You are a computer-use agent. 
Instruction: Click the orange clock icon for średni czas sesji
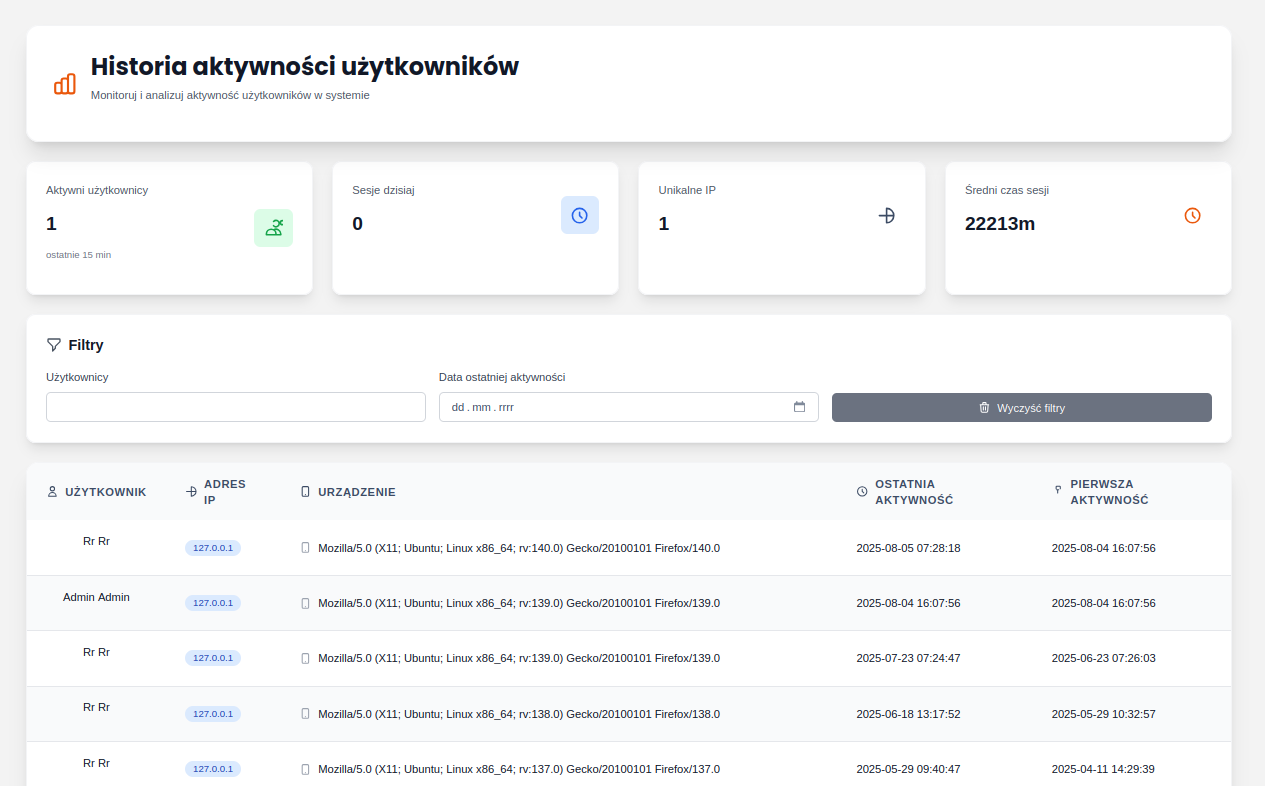click(1192, 215)
